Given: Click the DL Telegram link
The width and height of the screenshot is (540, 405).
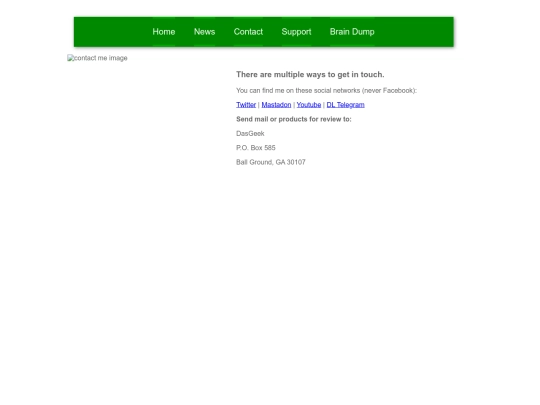Looking at the screenshot, I should [345, 105].
